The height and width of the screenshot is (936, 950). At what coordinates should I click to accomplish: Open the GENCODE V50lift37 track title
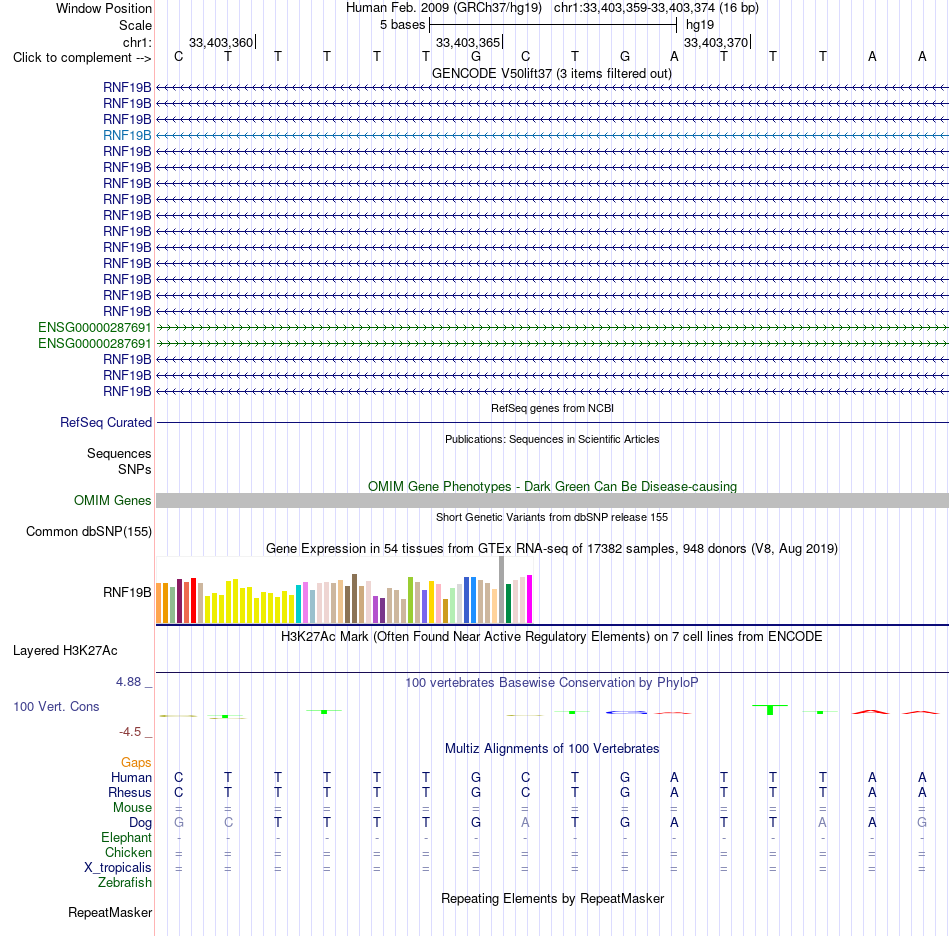click(552, 73)
